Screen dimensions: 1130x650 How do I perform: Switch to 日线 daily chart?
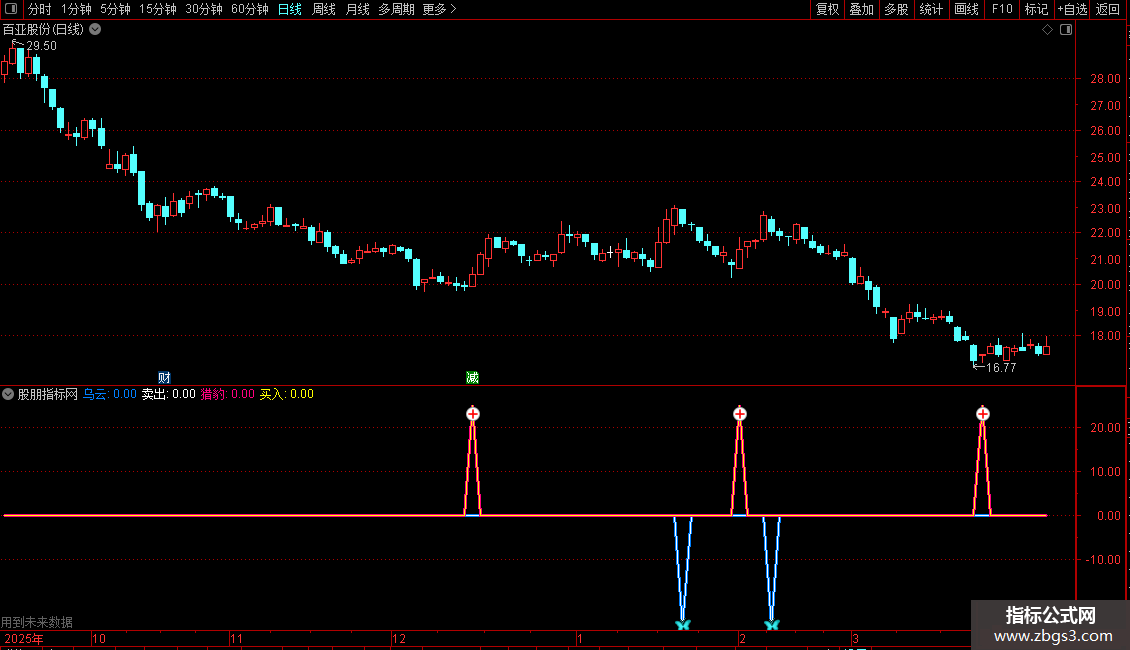click(290, 9)
